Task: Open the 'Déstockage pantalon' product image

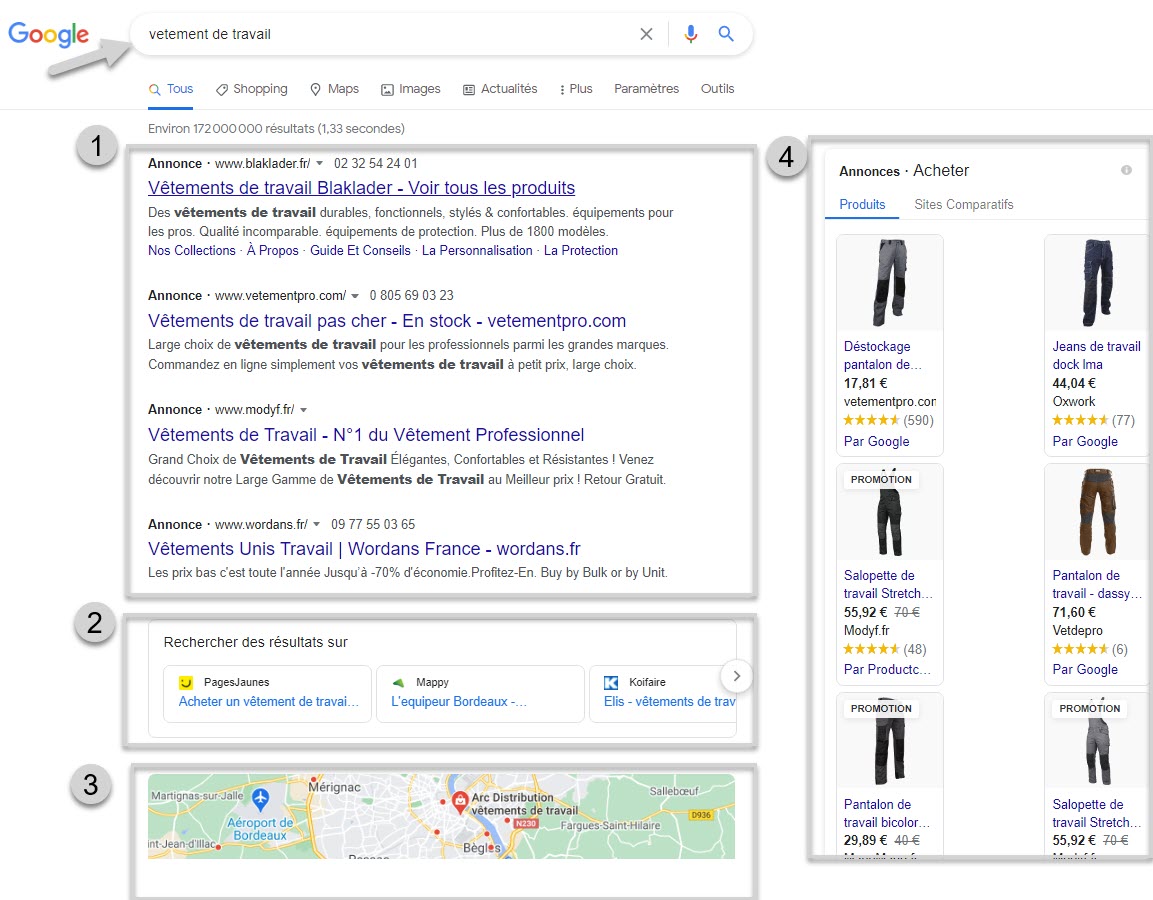Action: (x=890, y=282)
